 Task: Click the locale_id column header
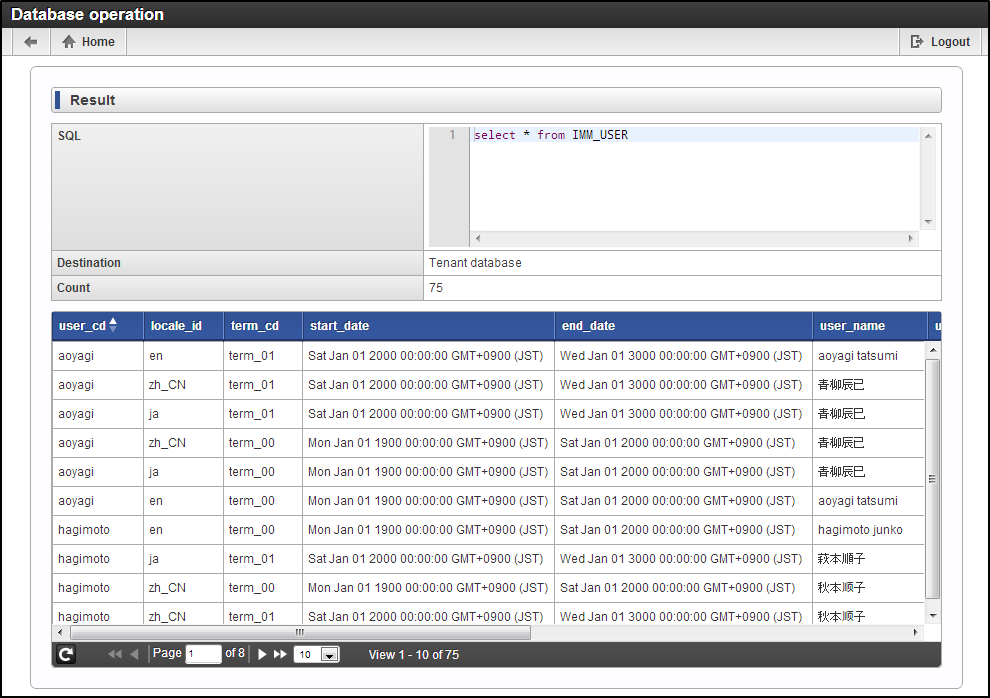click(183, 326)
